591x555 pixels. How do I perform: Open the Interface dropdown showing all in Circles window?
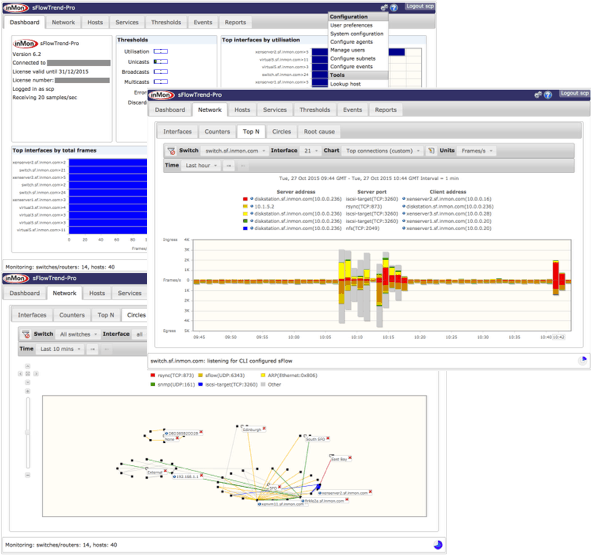pos(139,334)
